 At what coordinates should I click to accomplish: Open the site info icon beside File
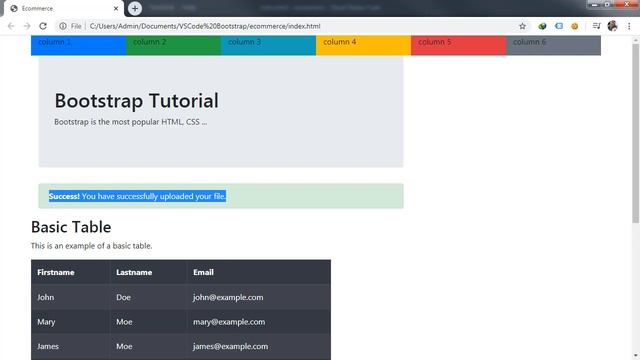click(62, 26)
